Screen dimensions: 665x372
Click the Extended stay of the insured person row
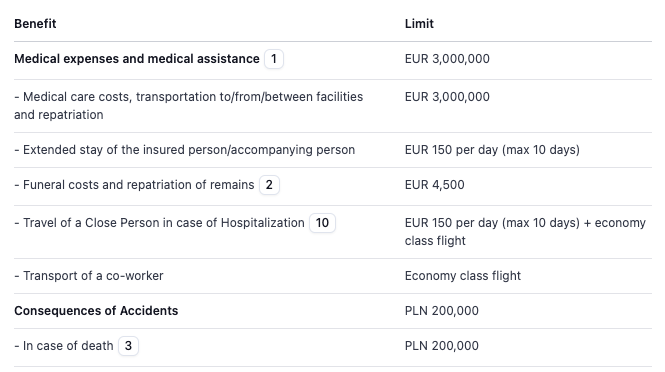[x=333, y=150]
